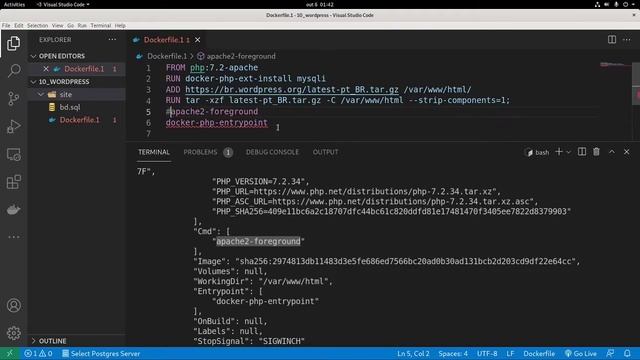Kill the terminal with trash icon

(596, 152)
